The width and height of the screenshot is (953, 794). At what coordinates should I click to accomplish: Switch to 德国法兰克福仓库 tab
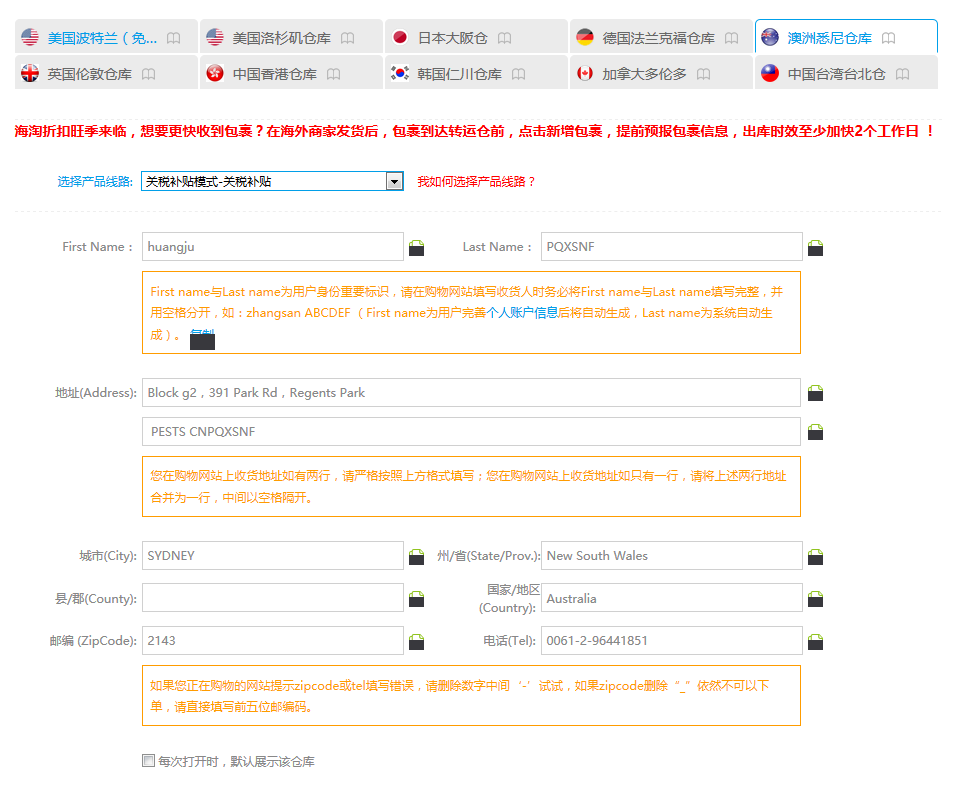(x=657, y=38)
